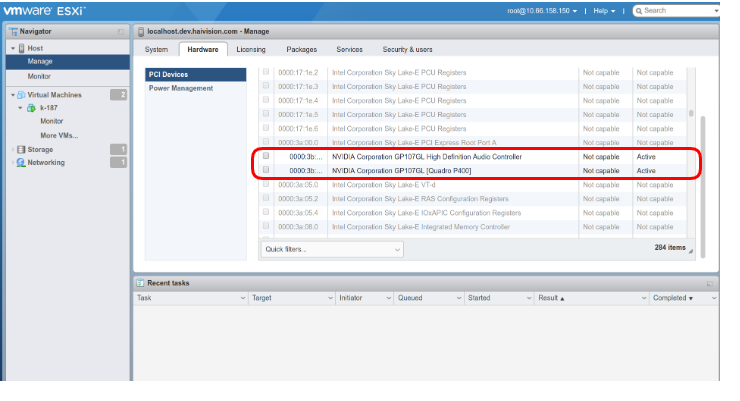Click the Networking icon in Navigator
Image resolution: width=740 pixels, height=401 pixels.
[x=20, y=163]
